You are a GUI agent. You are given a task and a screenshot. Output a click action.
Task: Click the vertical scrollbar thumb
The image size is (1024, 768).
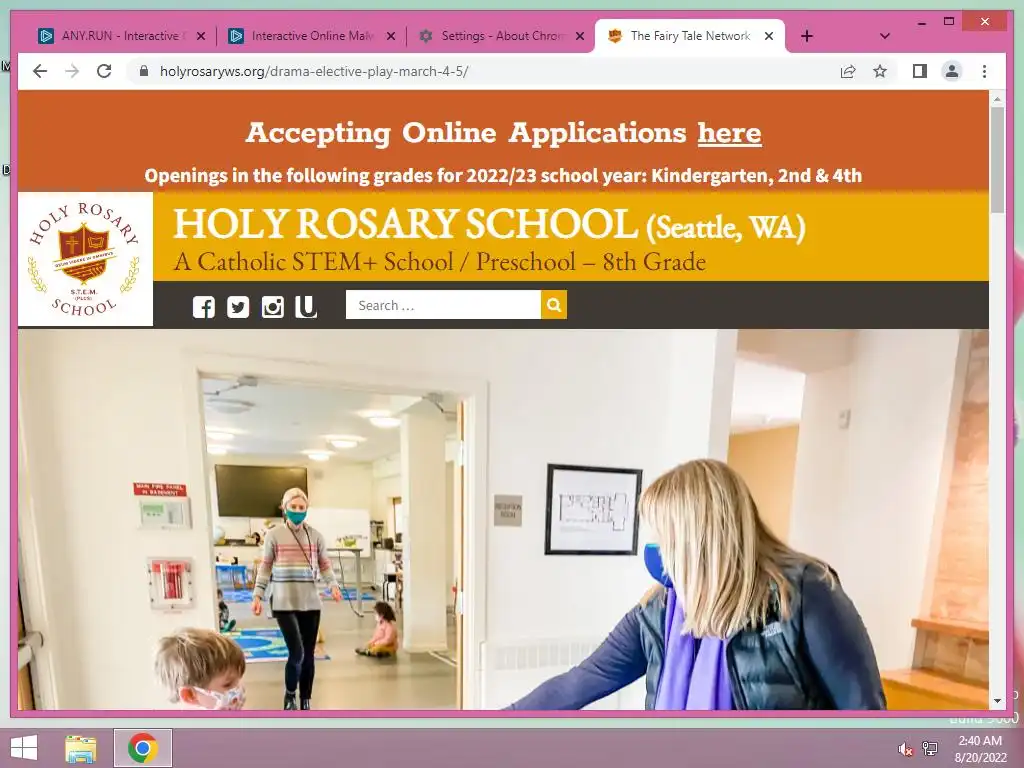coord(997,159)
